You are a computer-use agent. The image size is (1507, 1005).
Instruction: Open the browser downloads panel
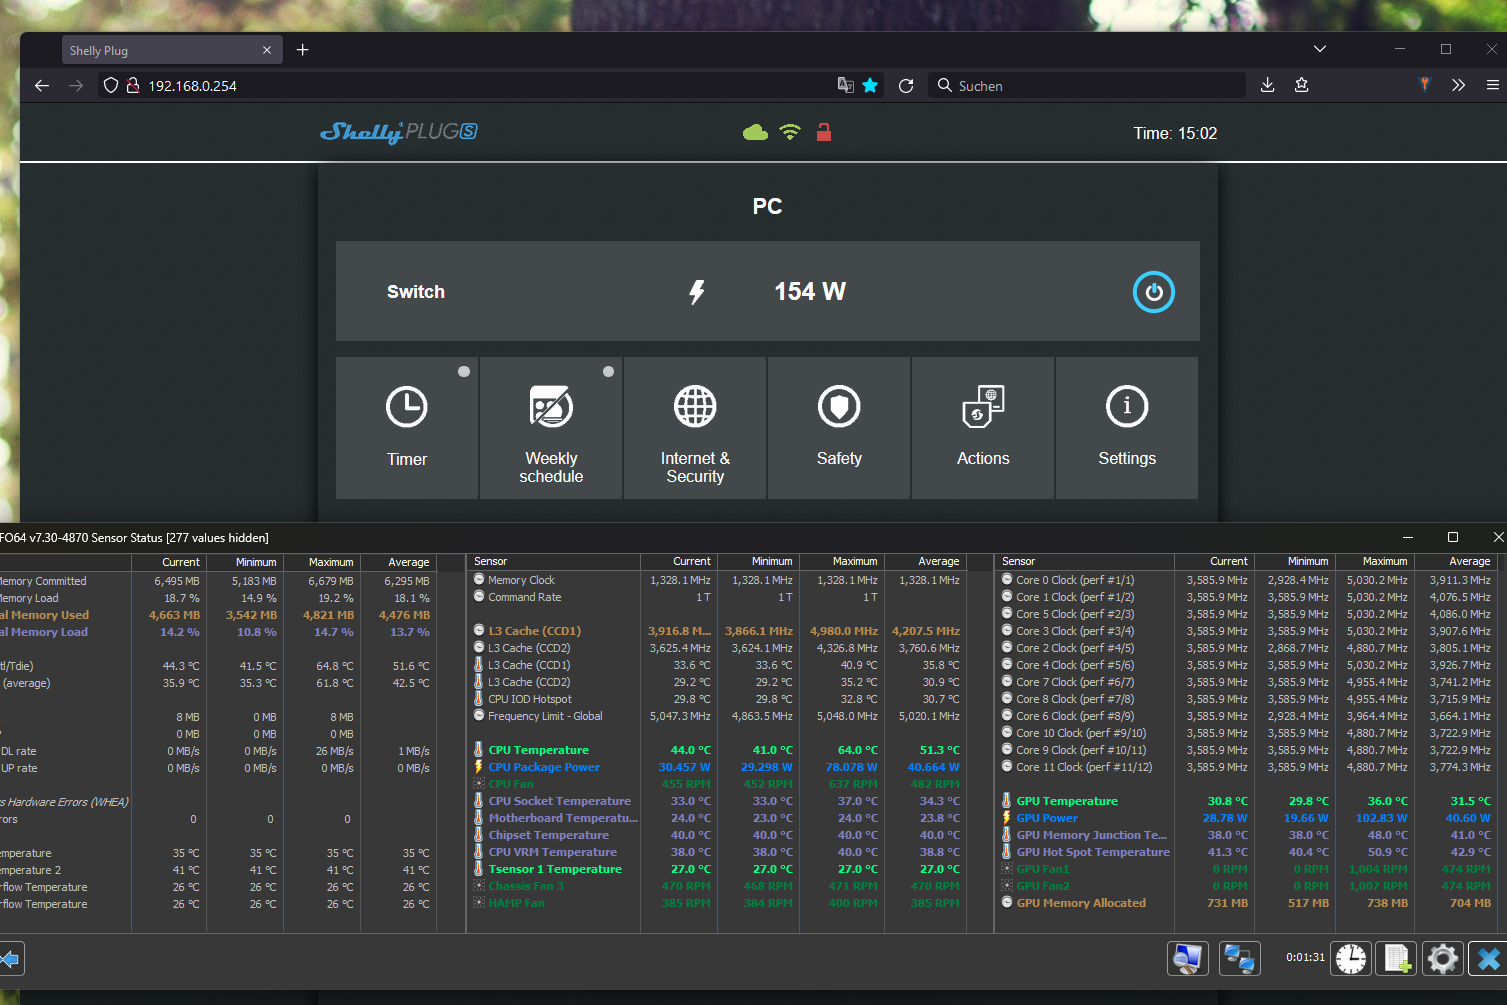coord(1267,86)
